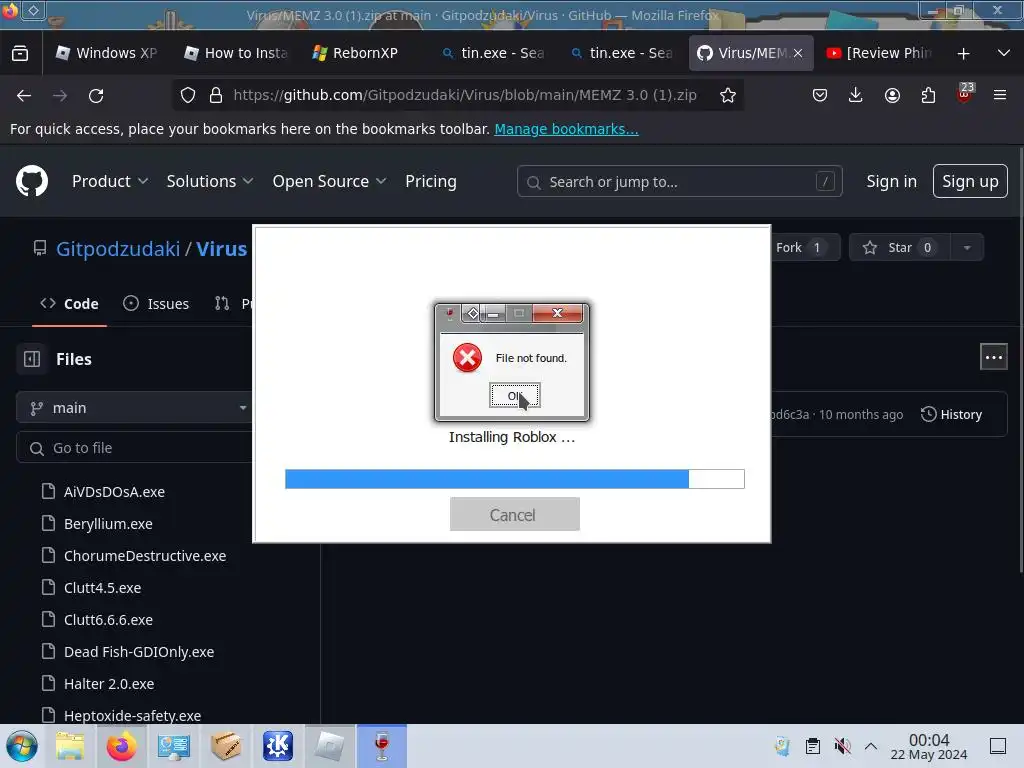Click OK in the File not found dialog
Image resolution: width=1024 pixels, height=768 pixels.
tap(515, 396)
